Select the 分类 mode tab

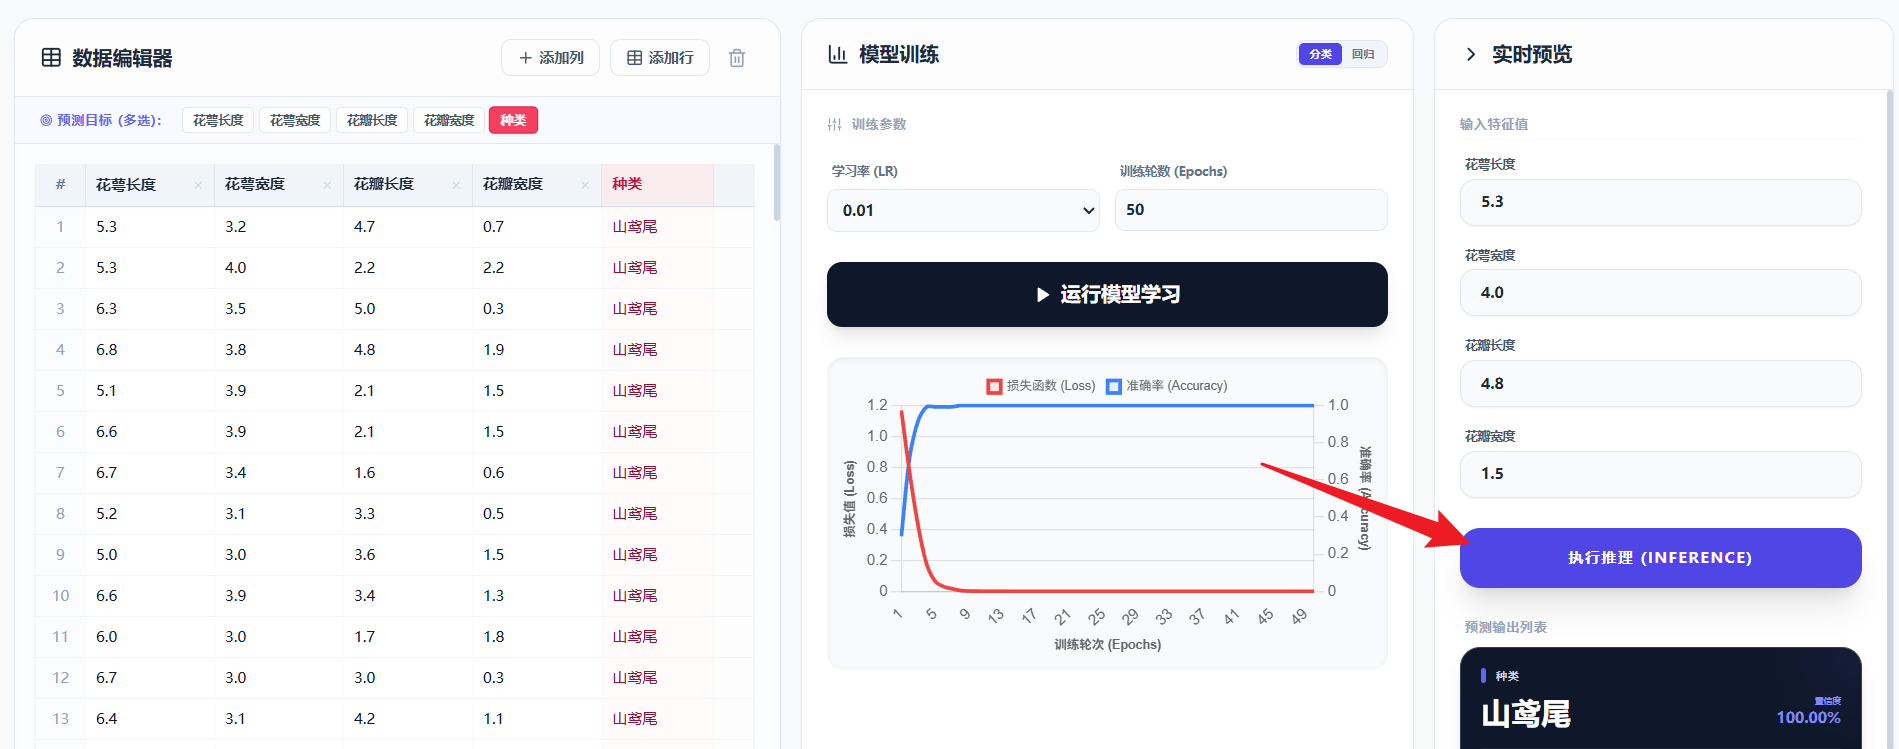click(1320, 54)
